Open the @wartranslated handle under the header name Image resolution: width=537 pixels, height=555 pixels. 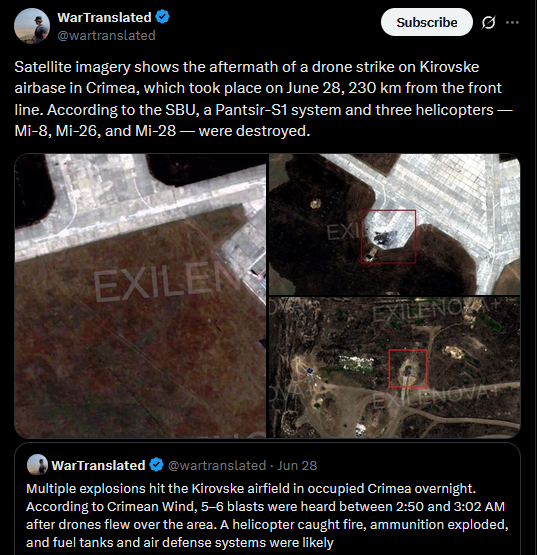coord(106,35)
